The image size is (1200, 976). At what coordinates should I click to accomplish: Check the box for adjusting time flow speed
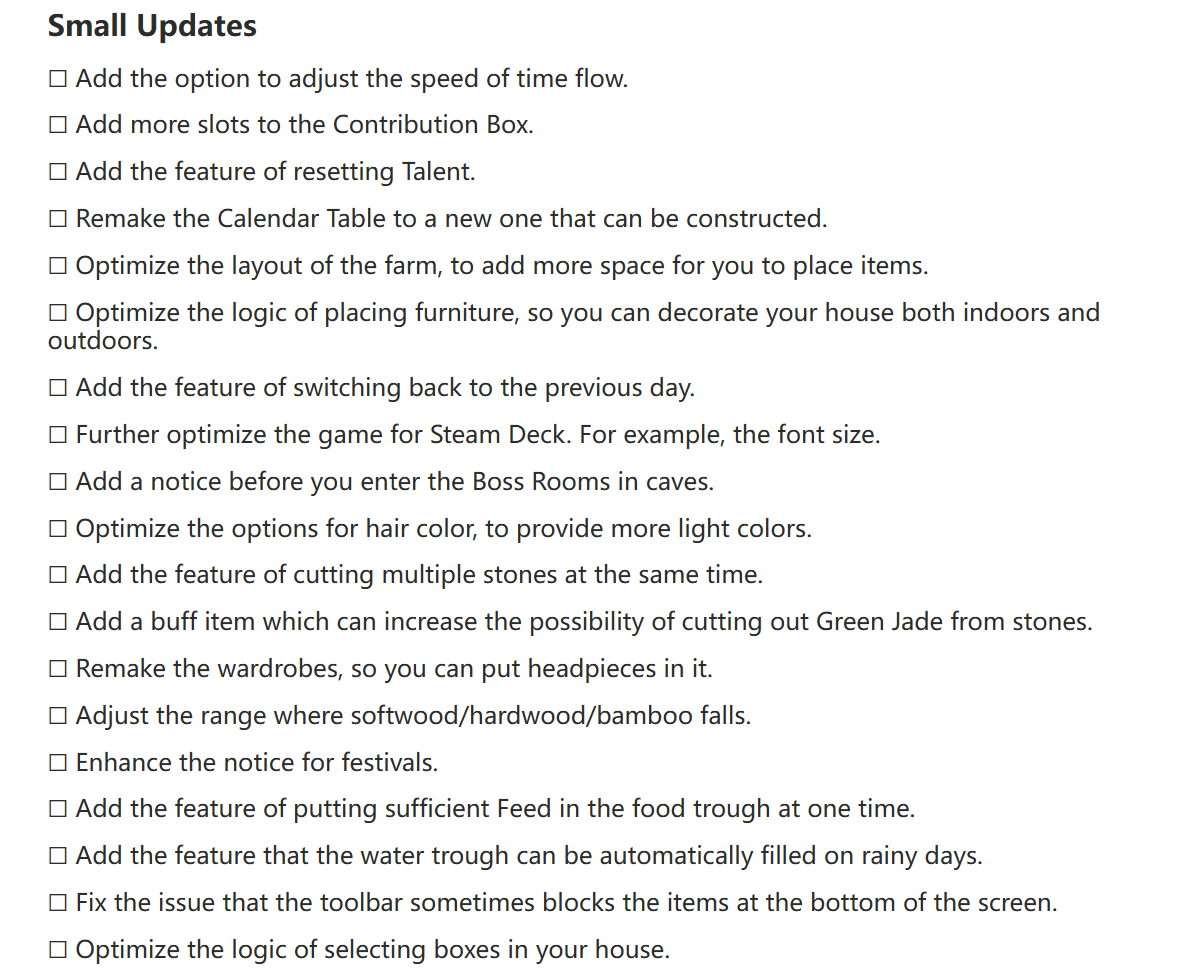click(x=58, y=79)
